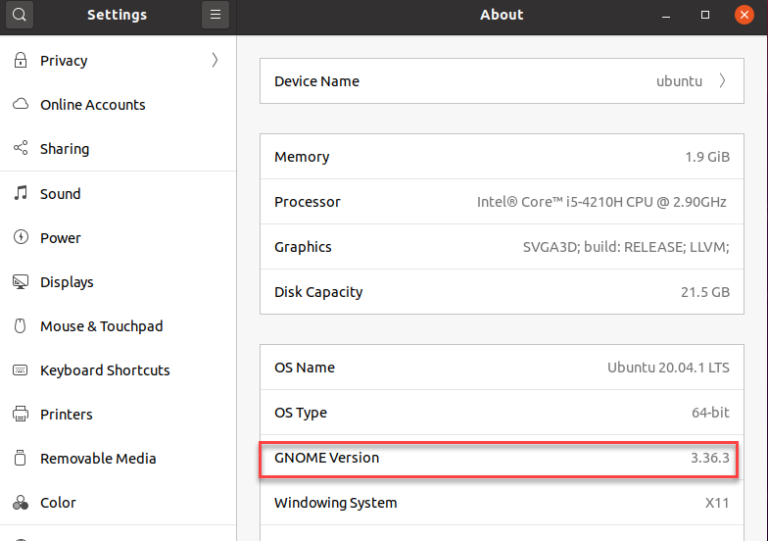Switch to Power settings
Viewport: 768px width, 541px height.
click(x=118, y=238)
